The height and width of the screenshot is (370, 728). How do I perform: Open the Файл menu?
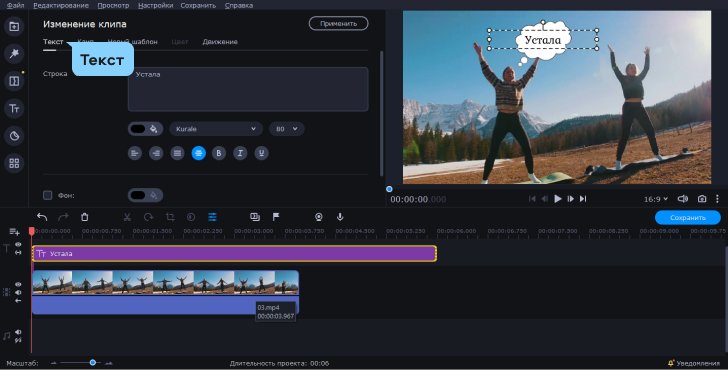(15, 6)
